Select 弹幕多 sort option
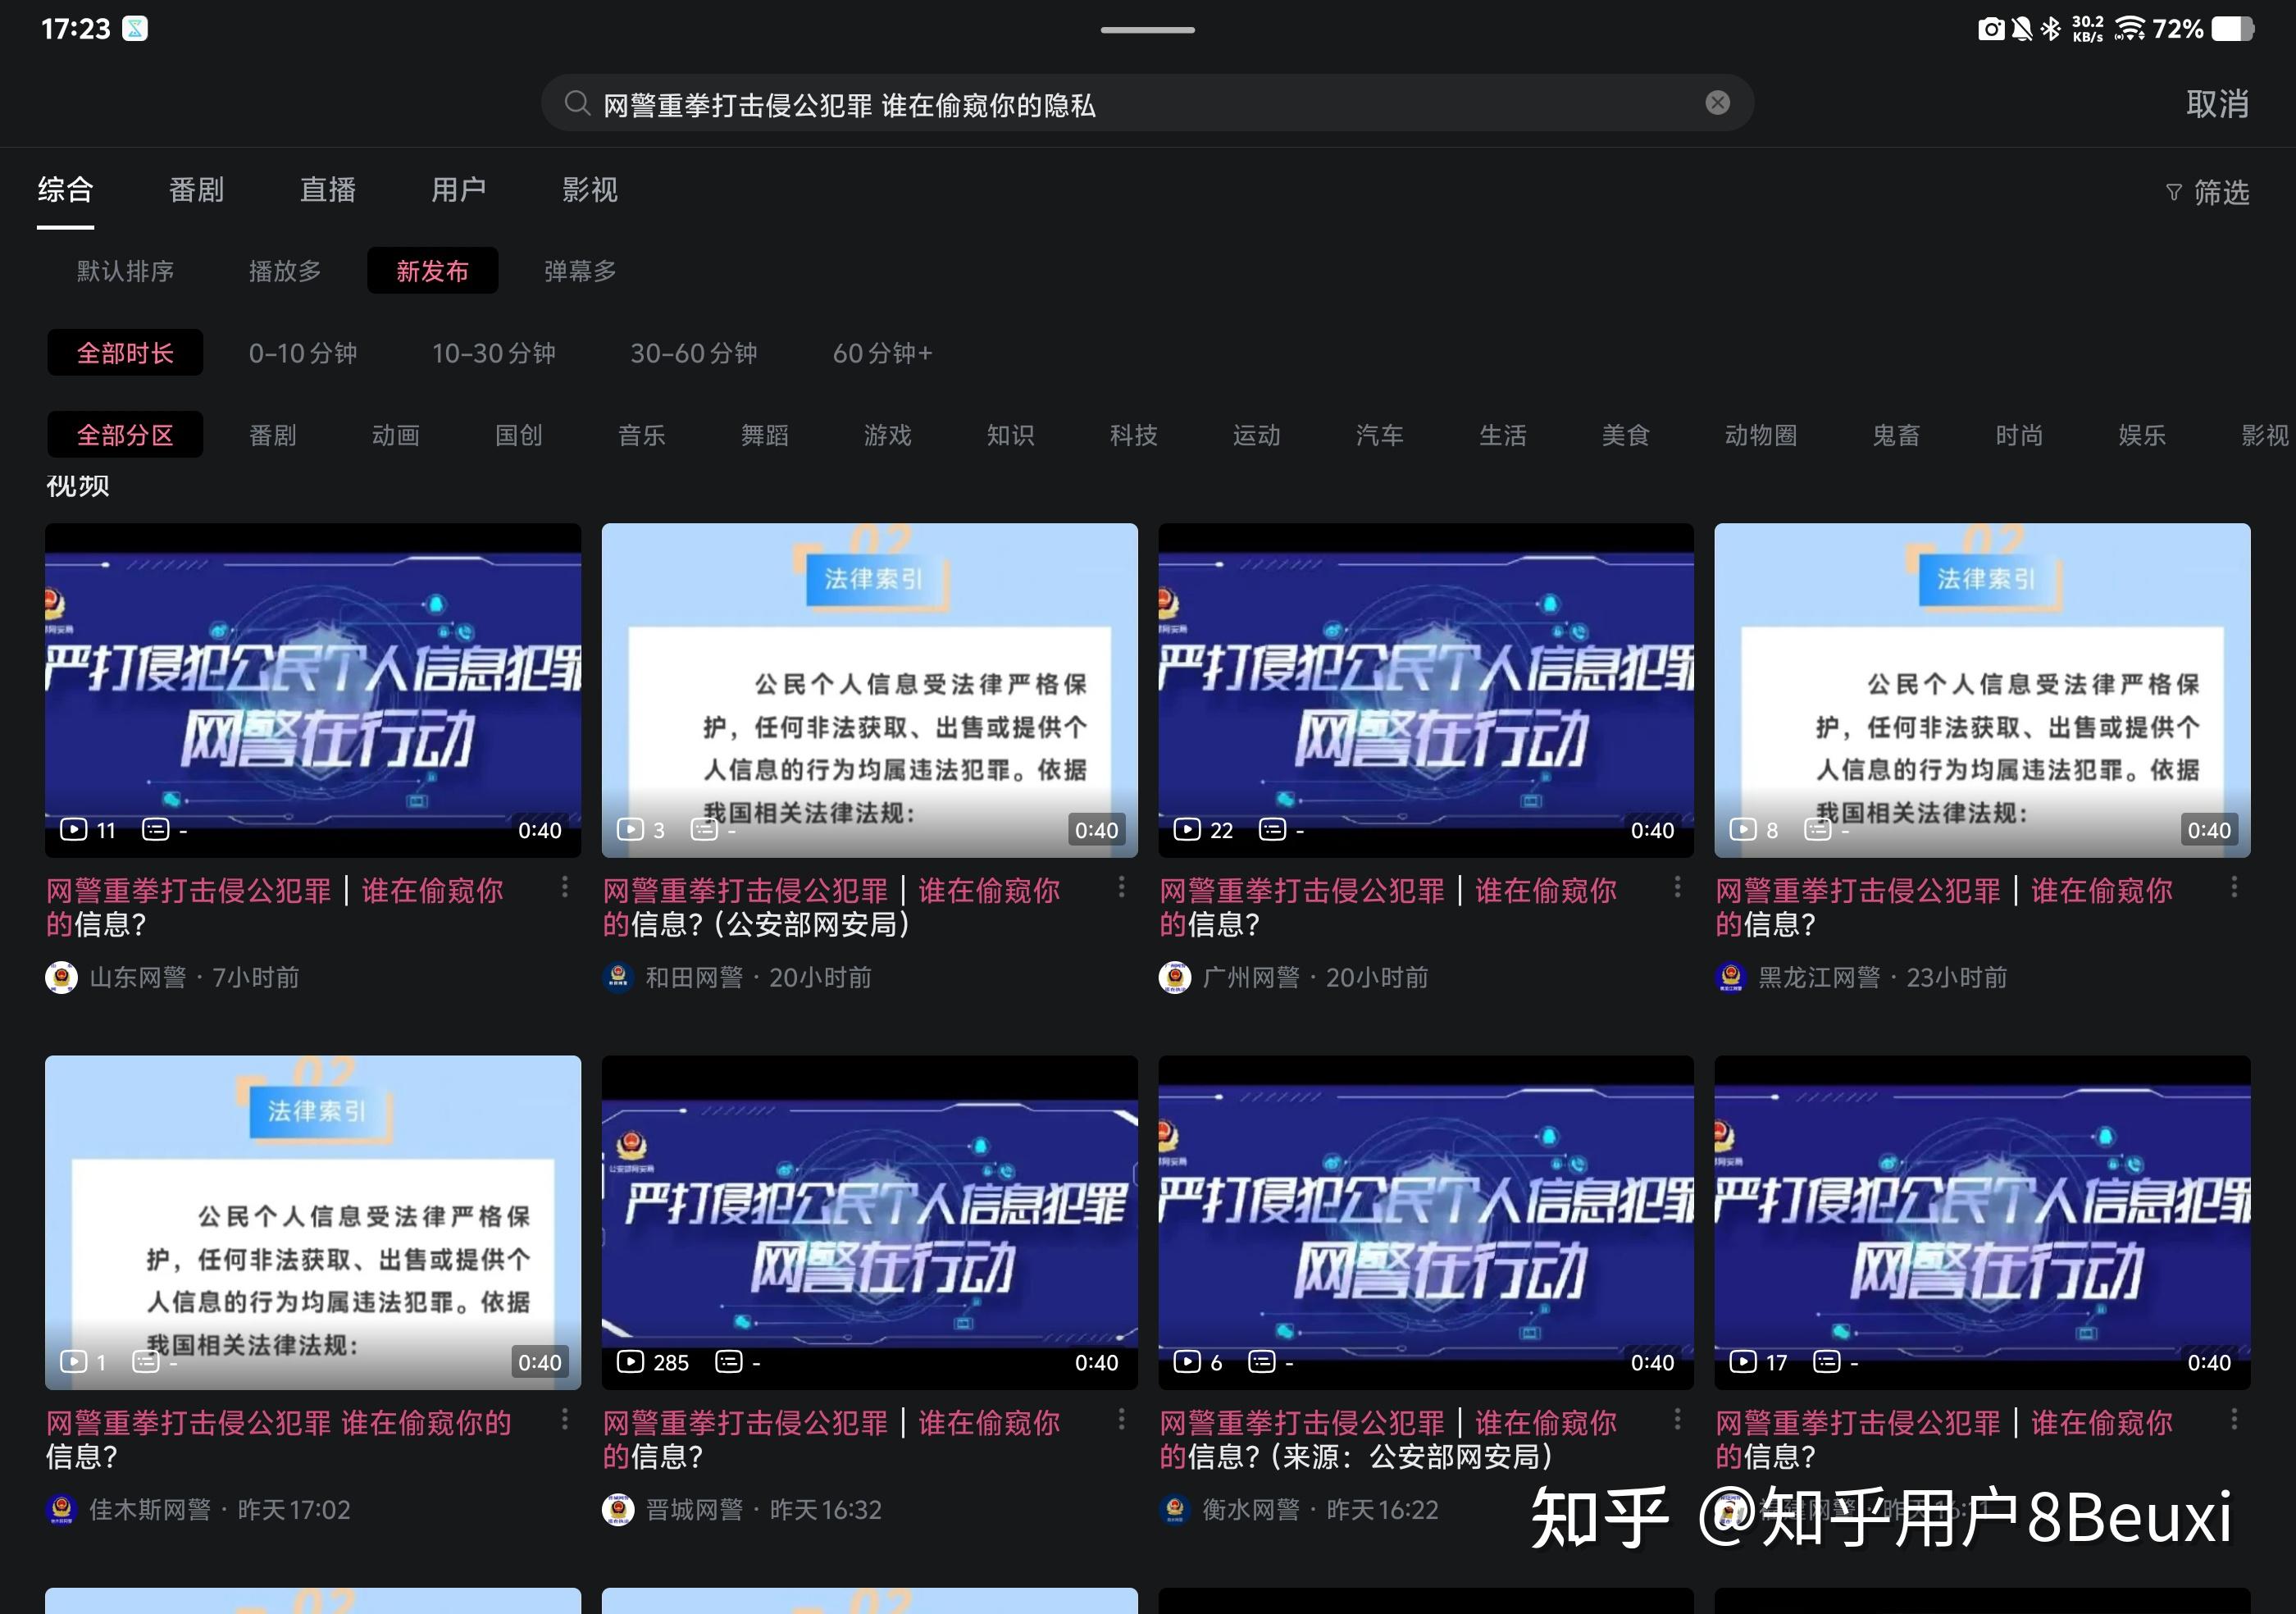The image size is (2296, 1614). tap(580, 271)
